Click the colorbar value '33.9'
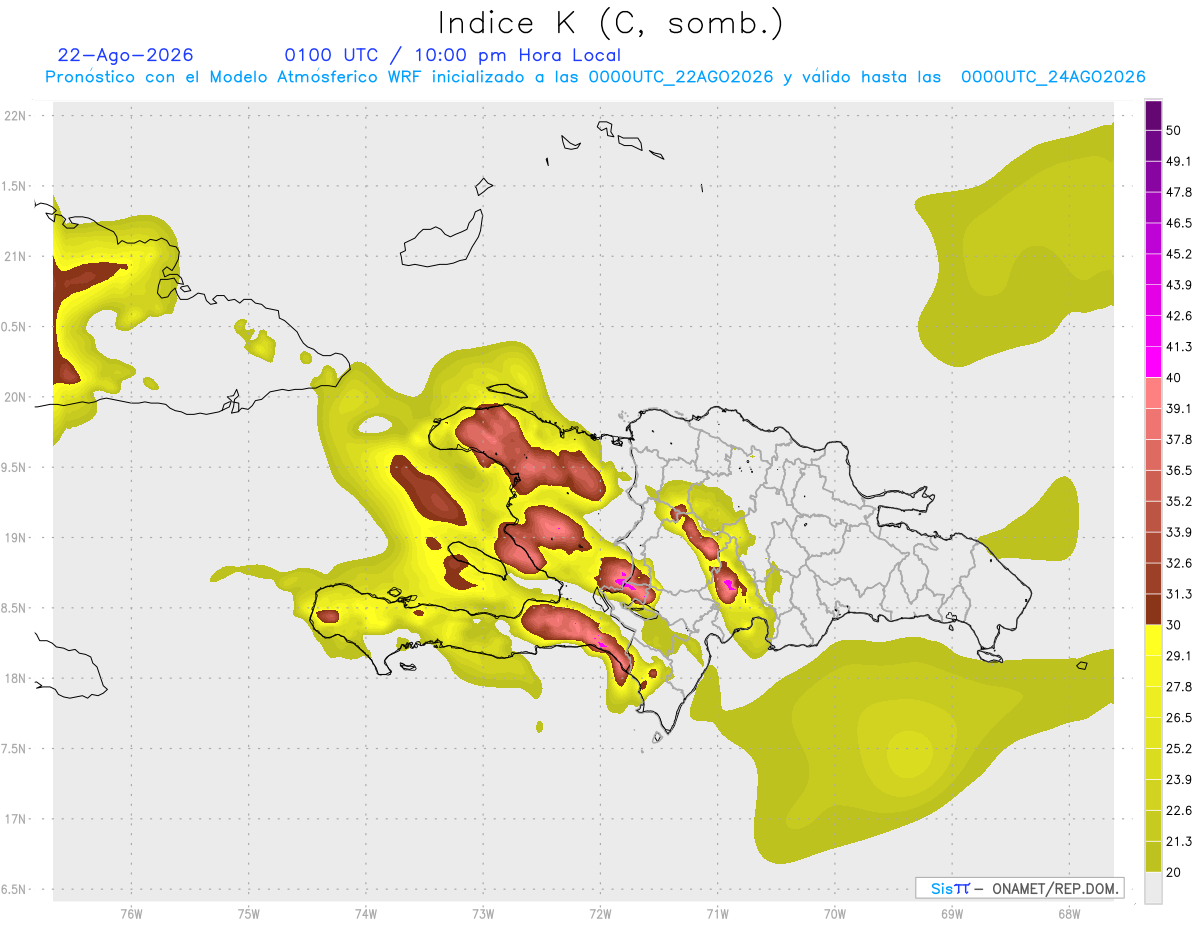This screenshot has width=1200, height=927. (x=1179, y=532)
